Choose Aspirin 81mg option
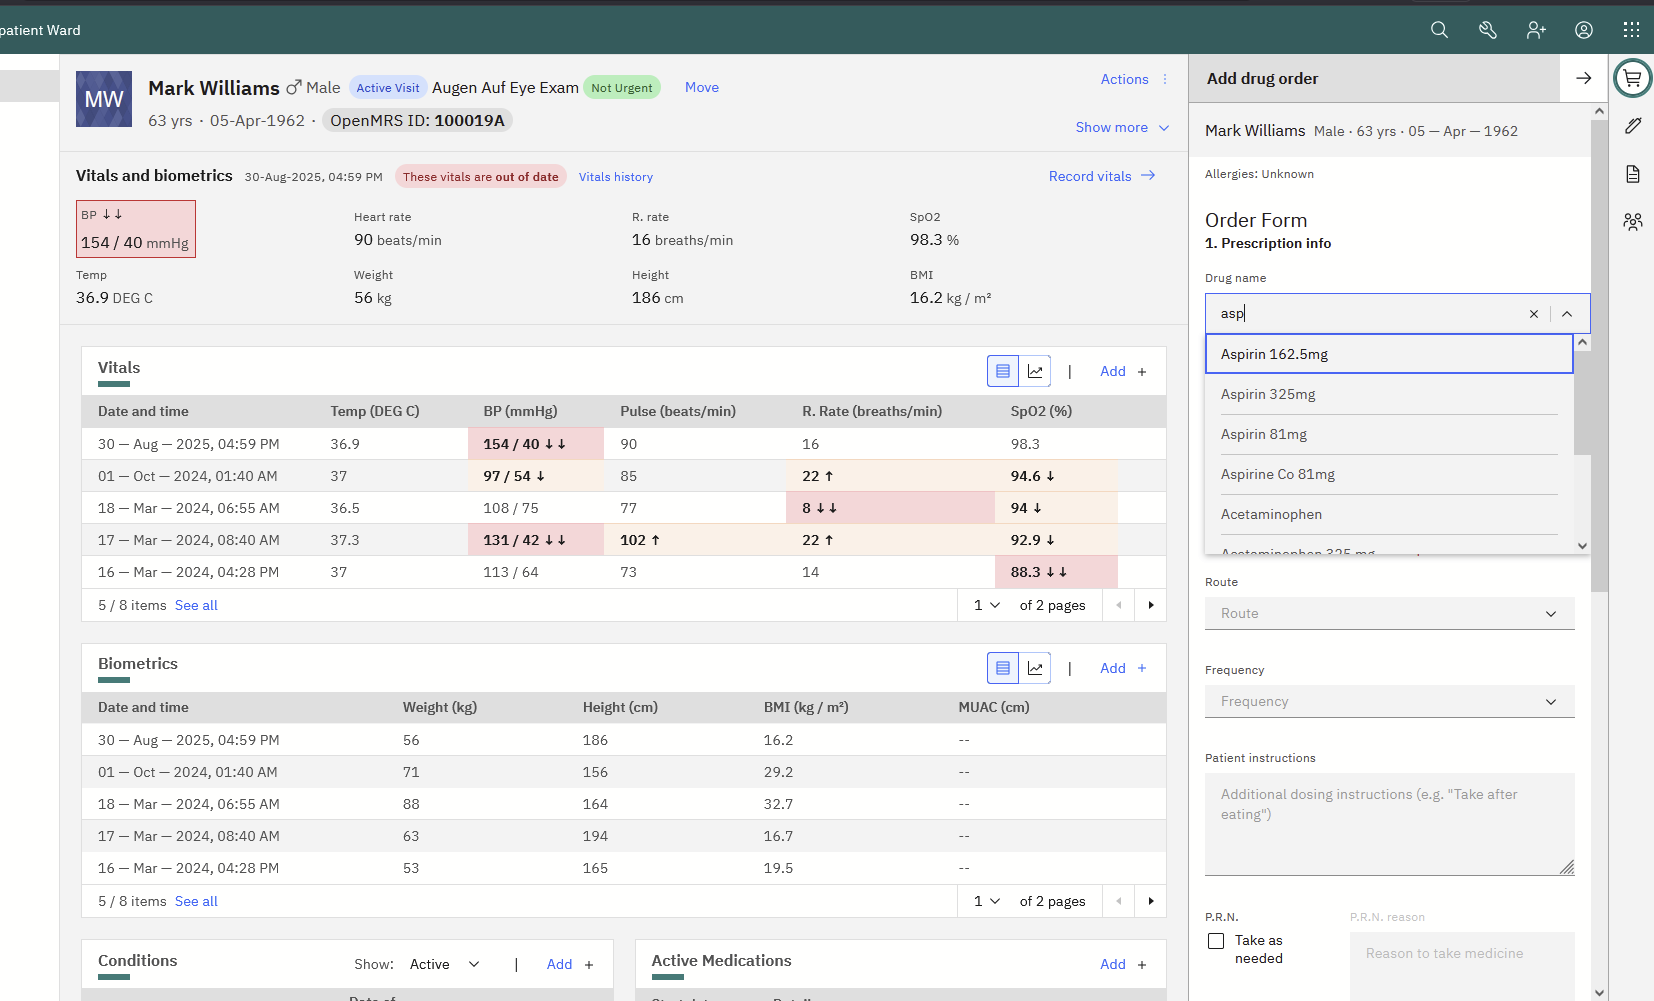 click(x=1264, y=434)
